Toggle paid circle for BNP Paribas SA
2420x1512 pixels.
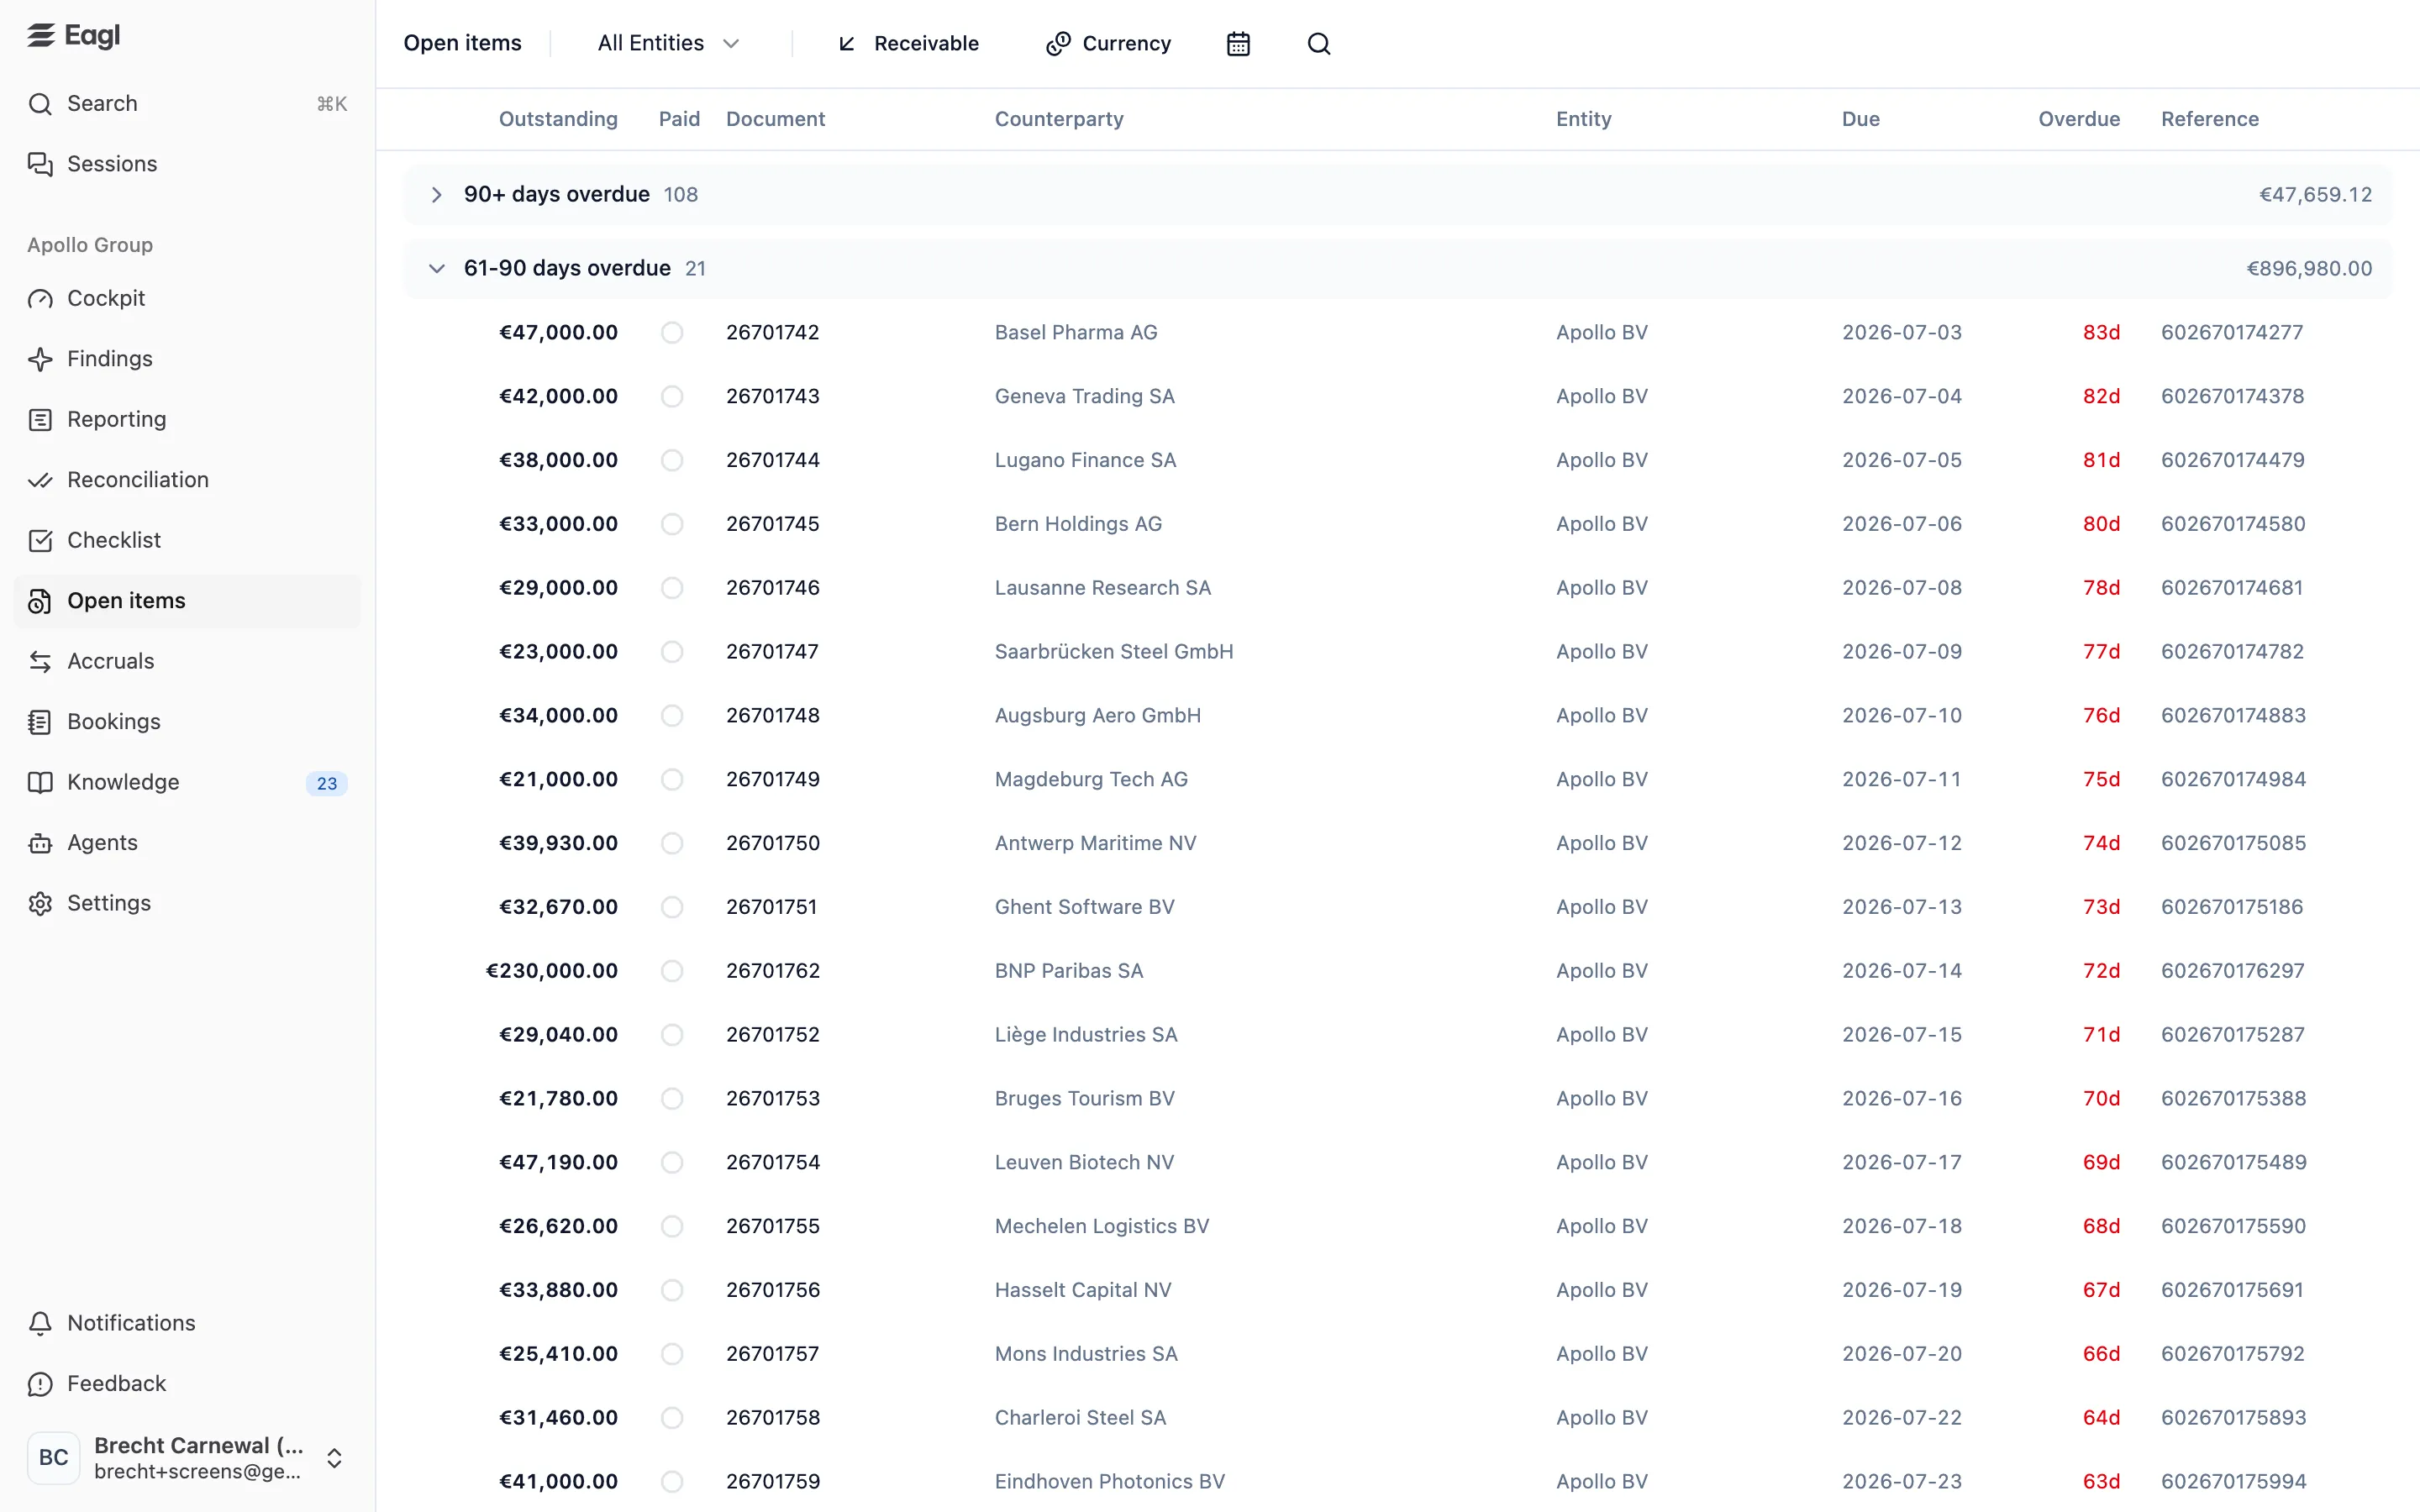(672, 971)
